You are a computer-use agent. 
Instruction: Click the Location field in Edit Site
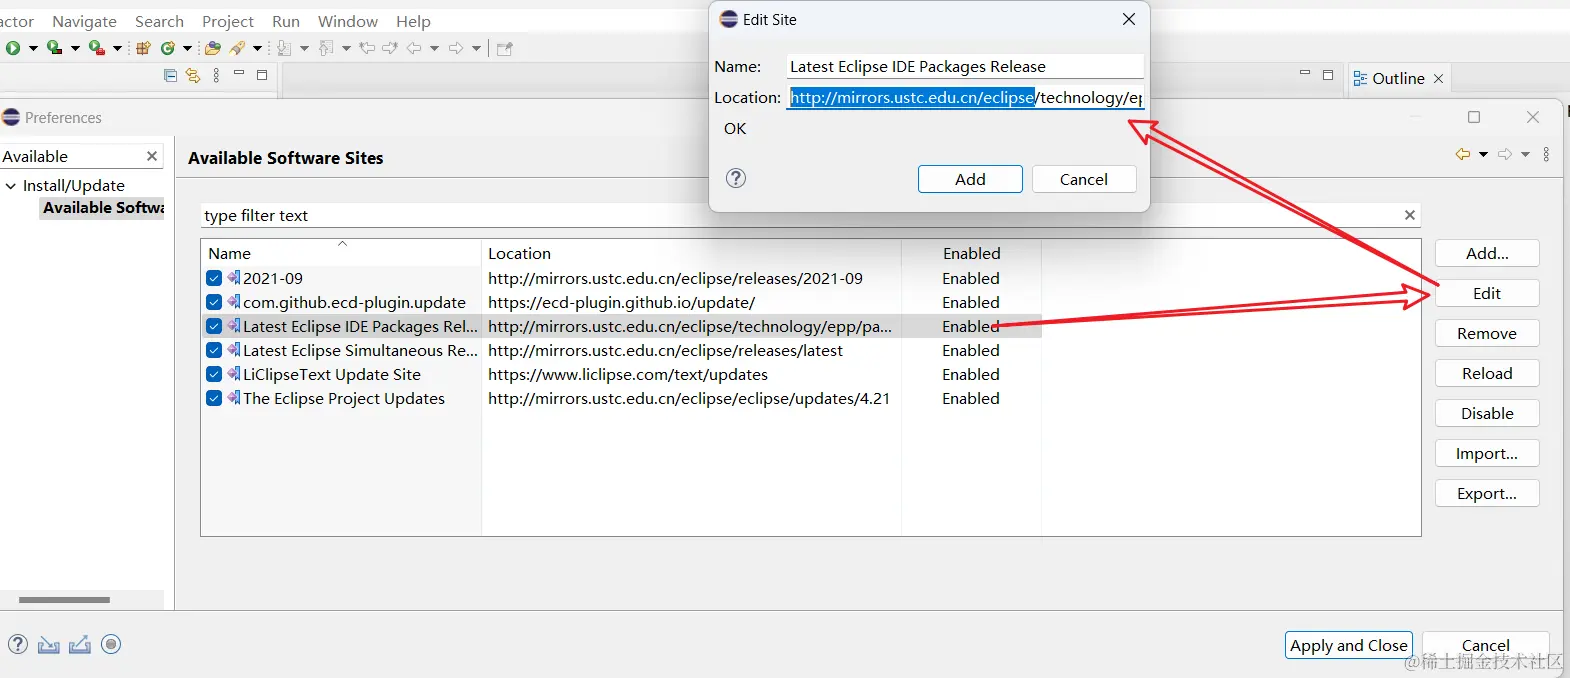pos(965,97)
